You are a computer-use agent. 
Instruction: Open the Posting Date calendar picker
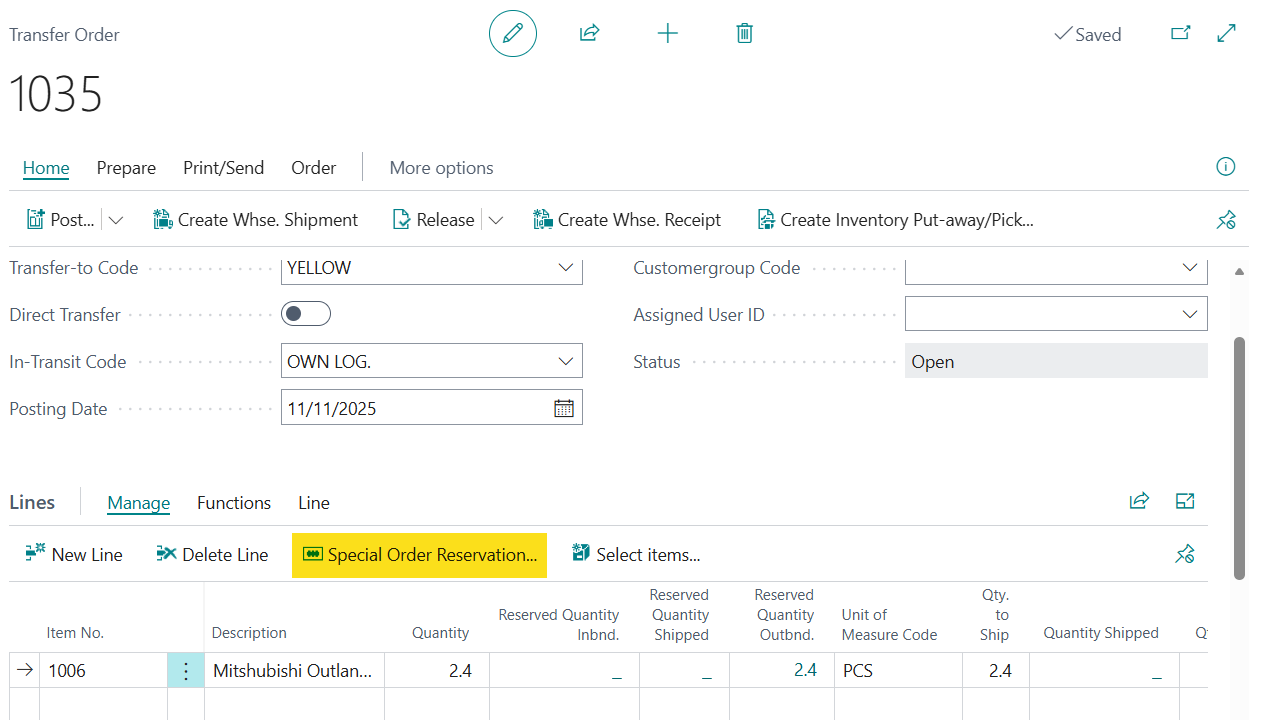coord(563,407)
